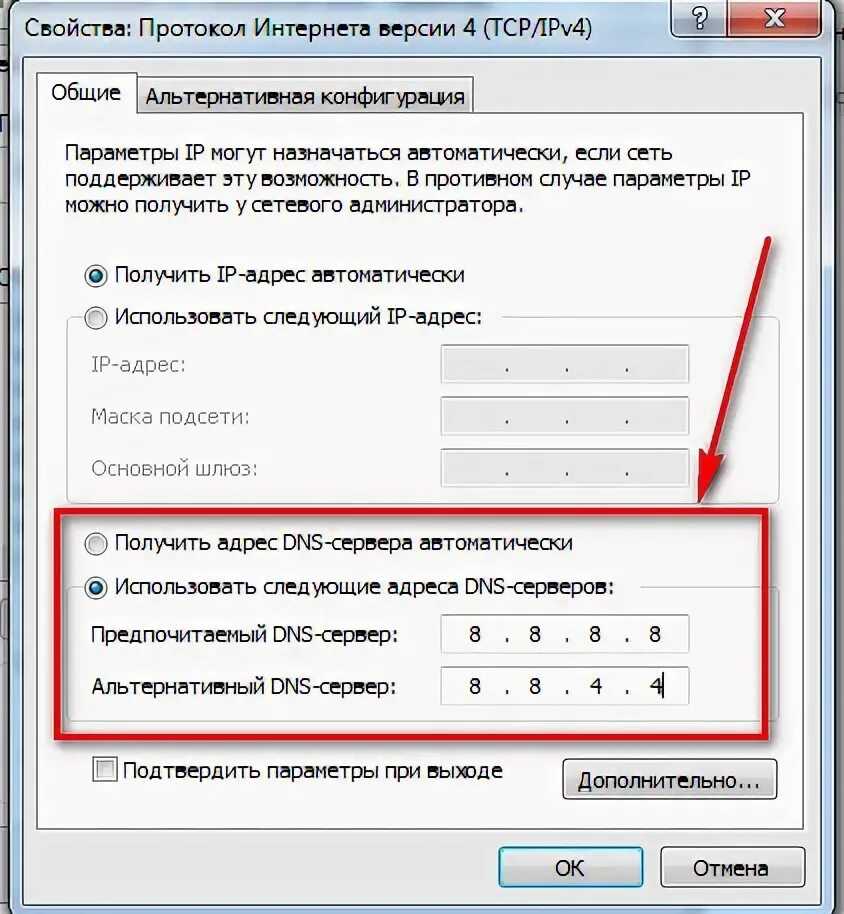
Task: Click last octet of Альтернативный DNS-сервер
Action: pyautogui.click(x=655, y=686)
